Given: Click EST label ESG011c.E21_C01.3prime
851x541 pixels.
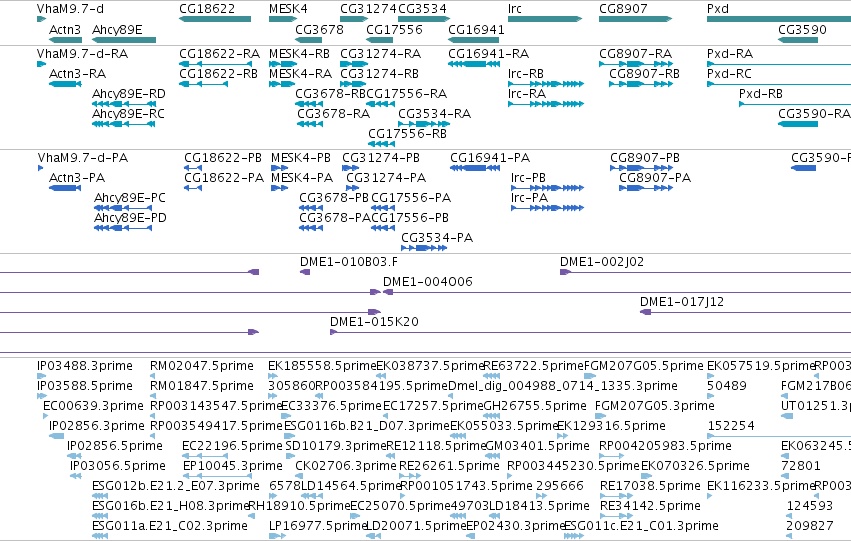Looking at the screenshot, I should click(x=642, y=527).
